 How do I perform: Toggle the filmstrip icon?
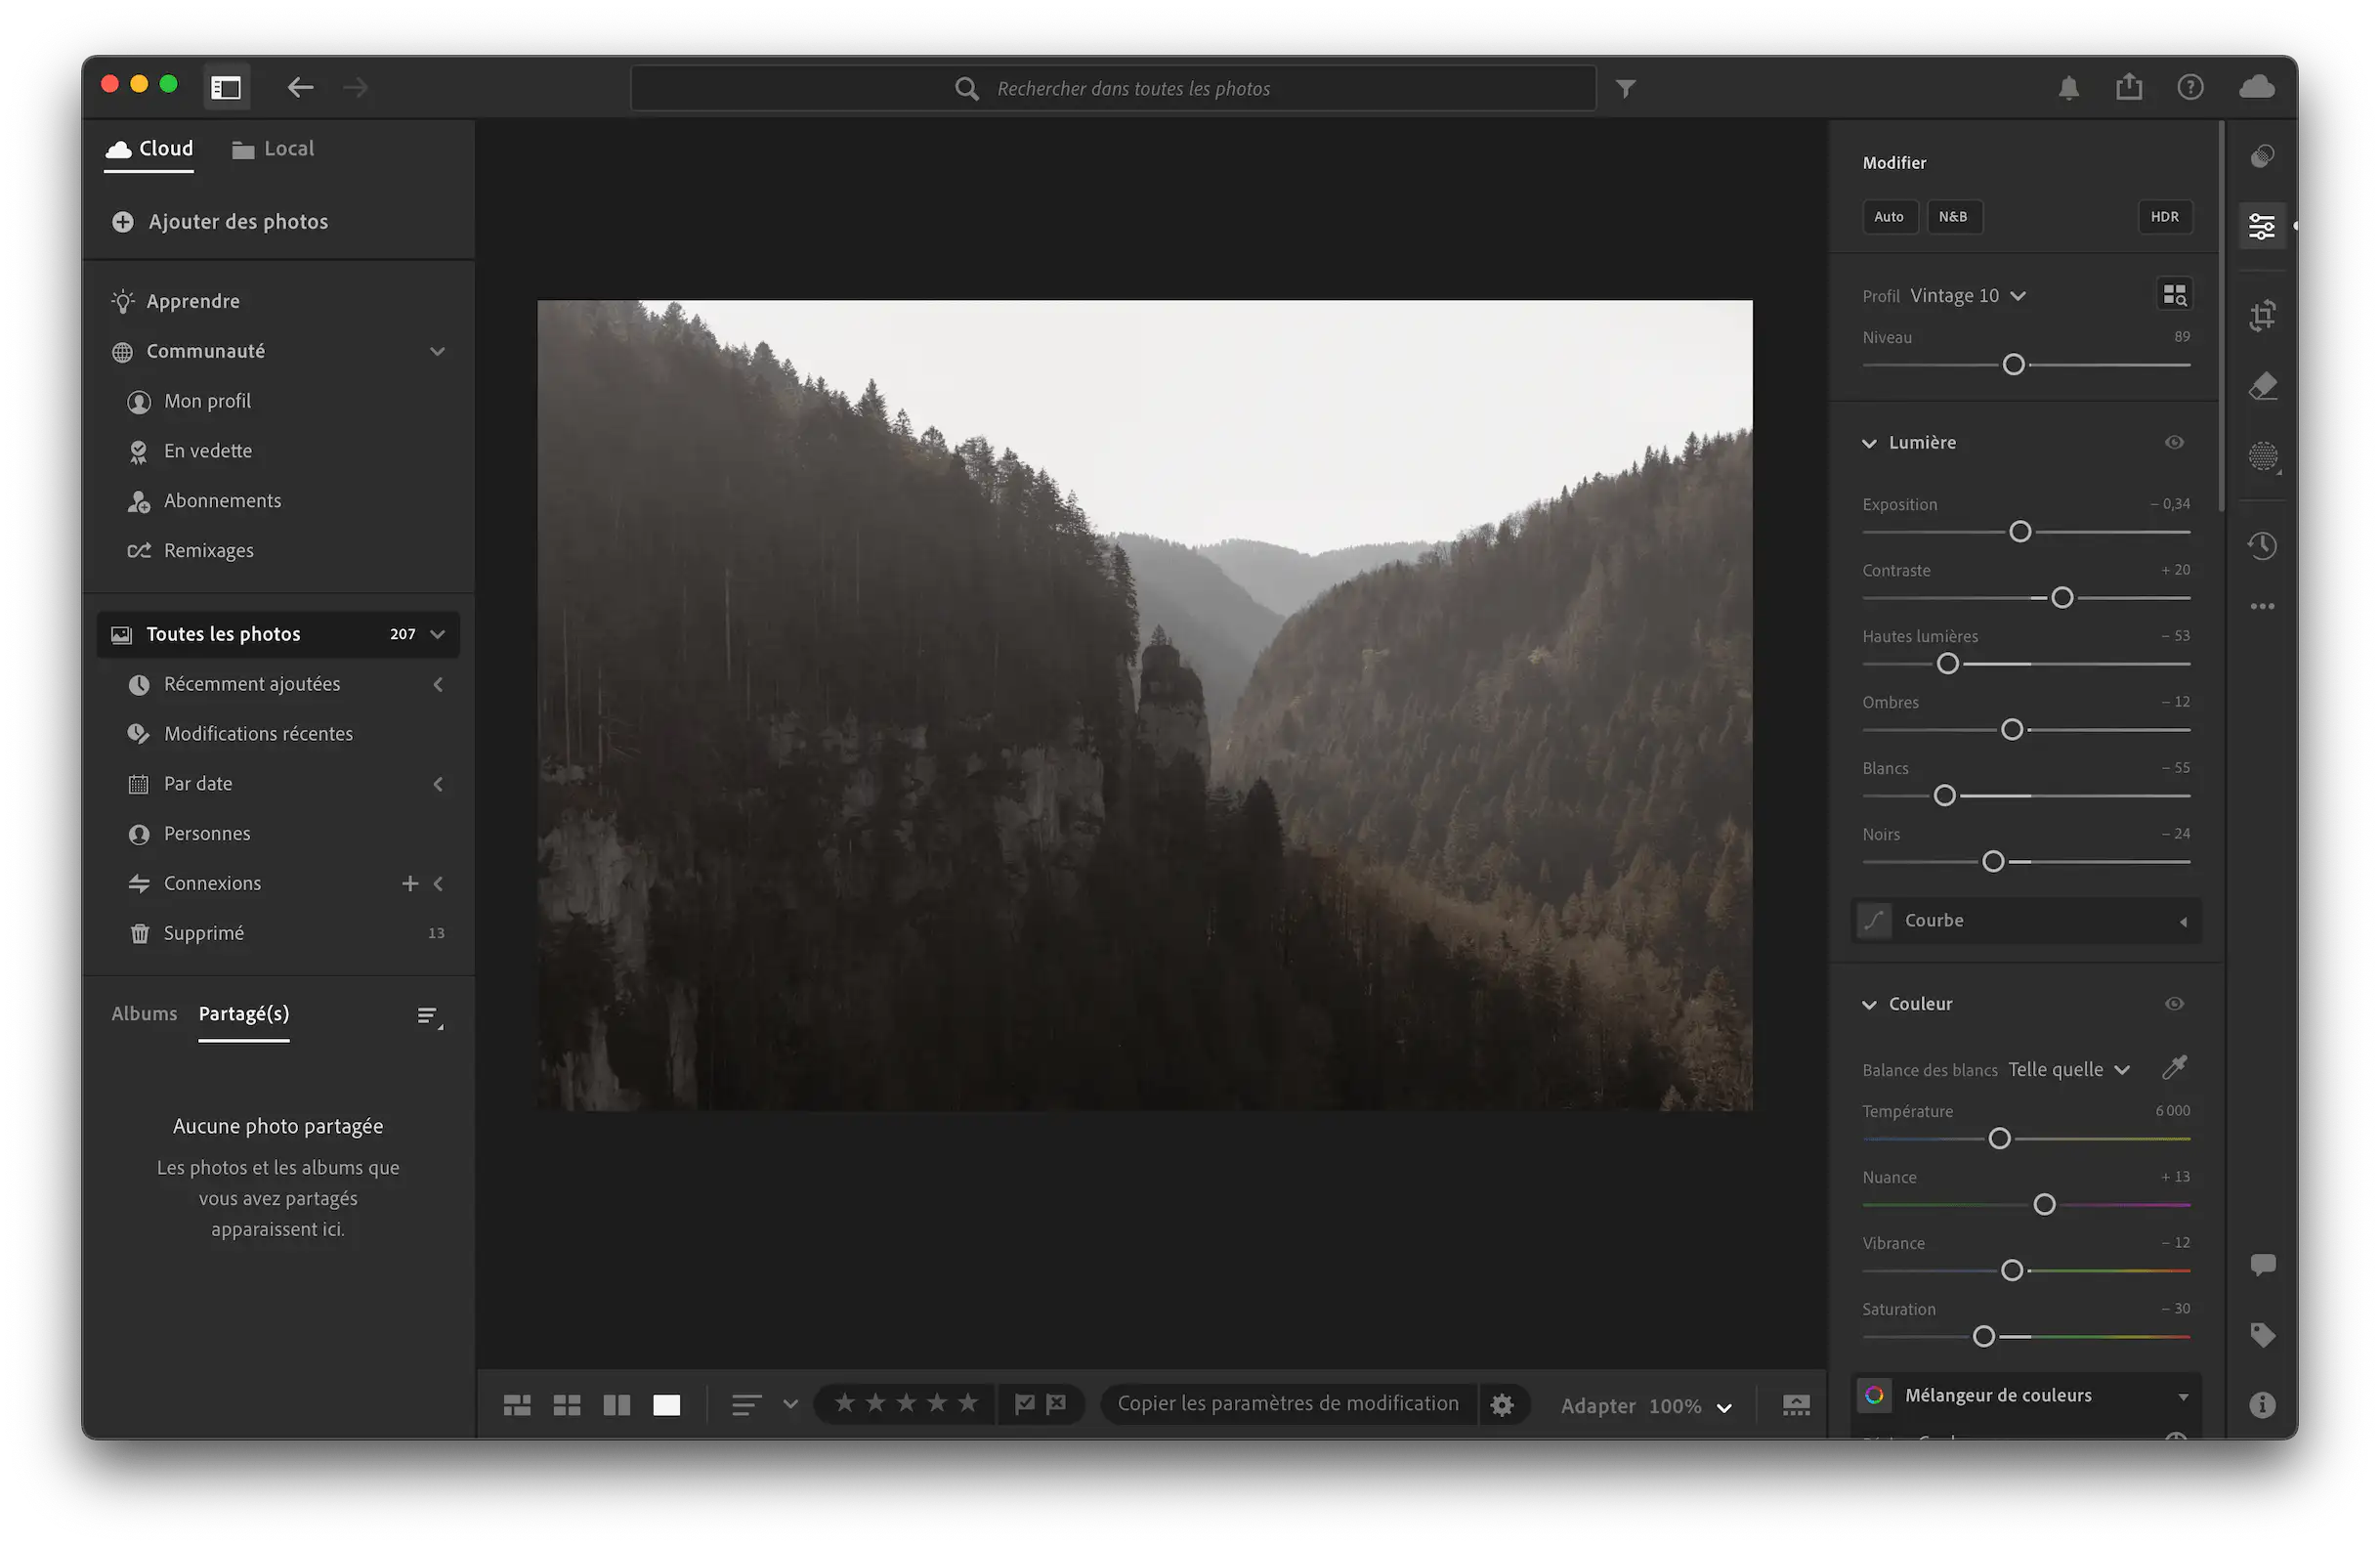1796,1405
